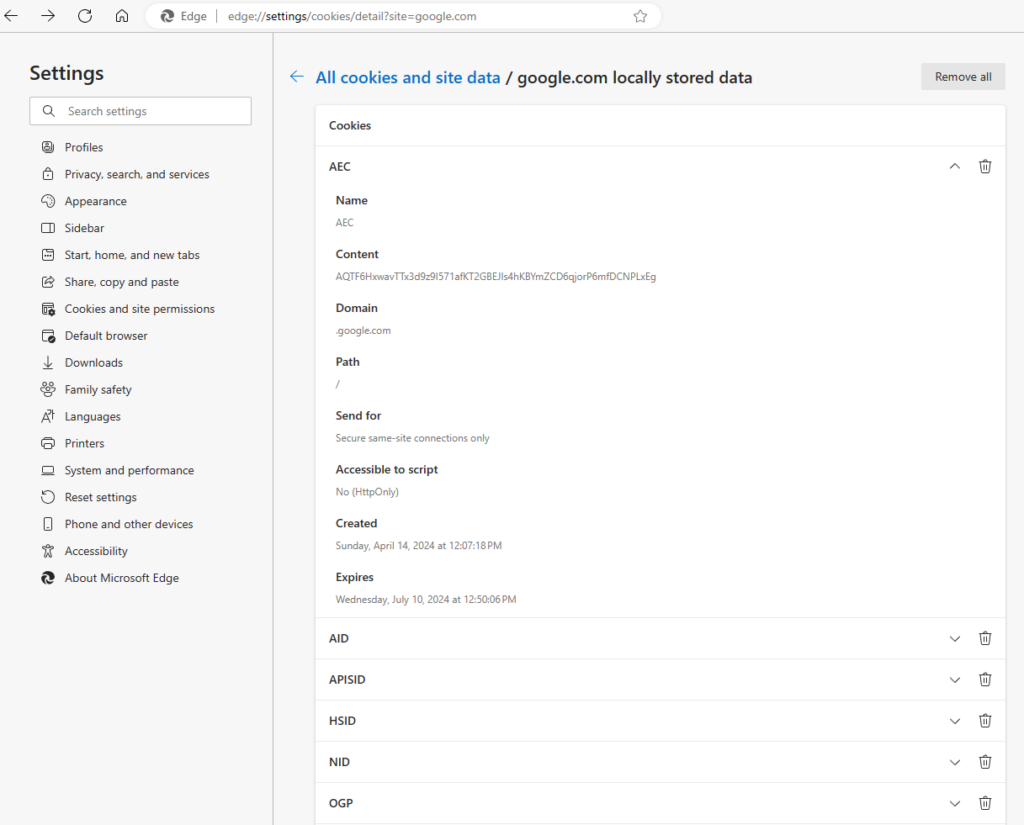The image size is (1024, 825).
Task: Expand the HSID cookie details
Action: 955,720
